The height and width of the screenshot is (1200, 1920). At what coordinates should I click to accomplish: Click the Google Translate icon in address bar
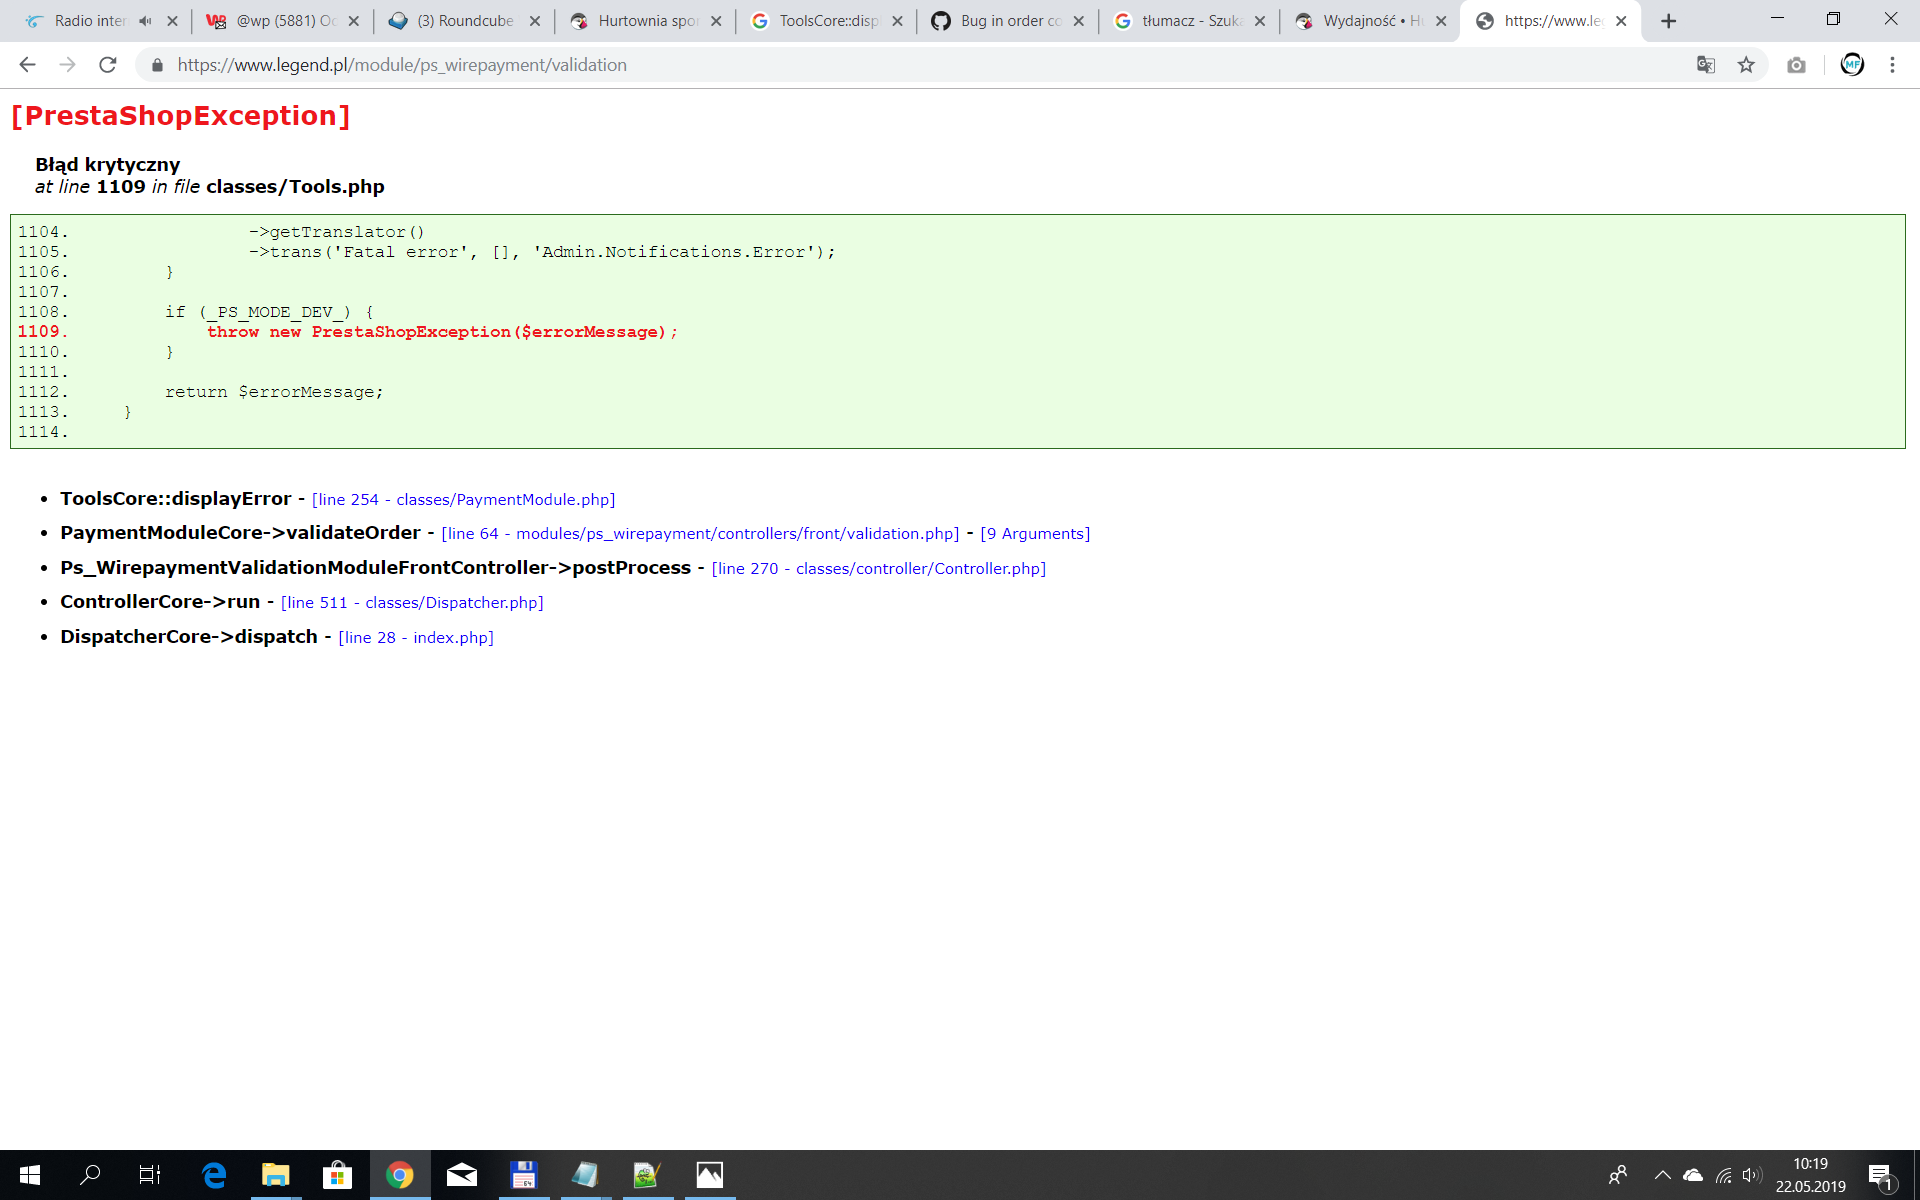tap(1705, 64)
